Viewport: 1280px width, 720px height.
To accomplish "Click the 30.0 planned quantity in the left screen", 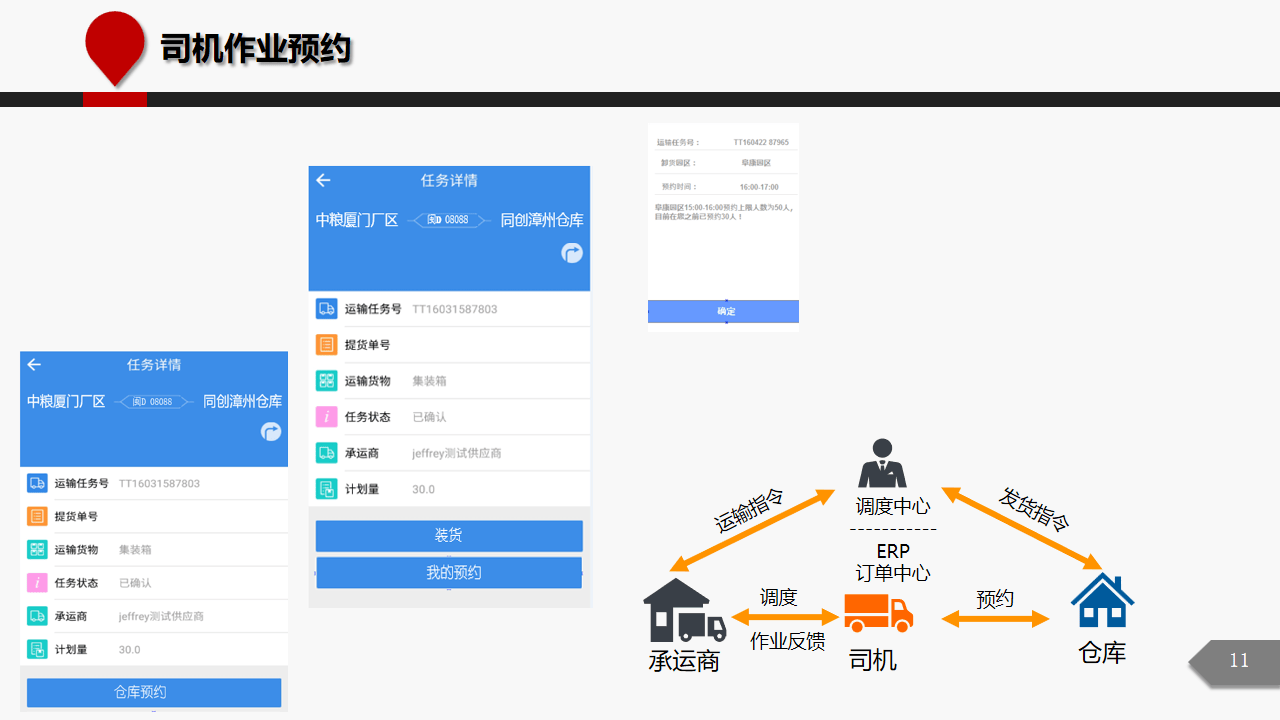I will click(x=129, y=649).
